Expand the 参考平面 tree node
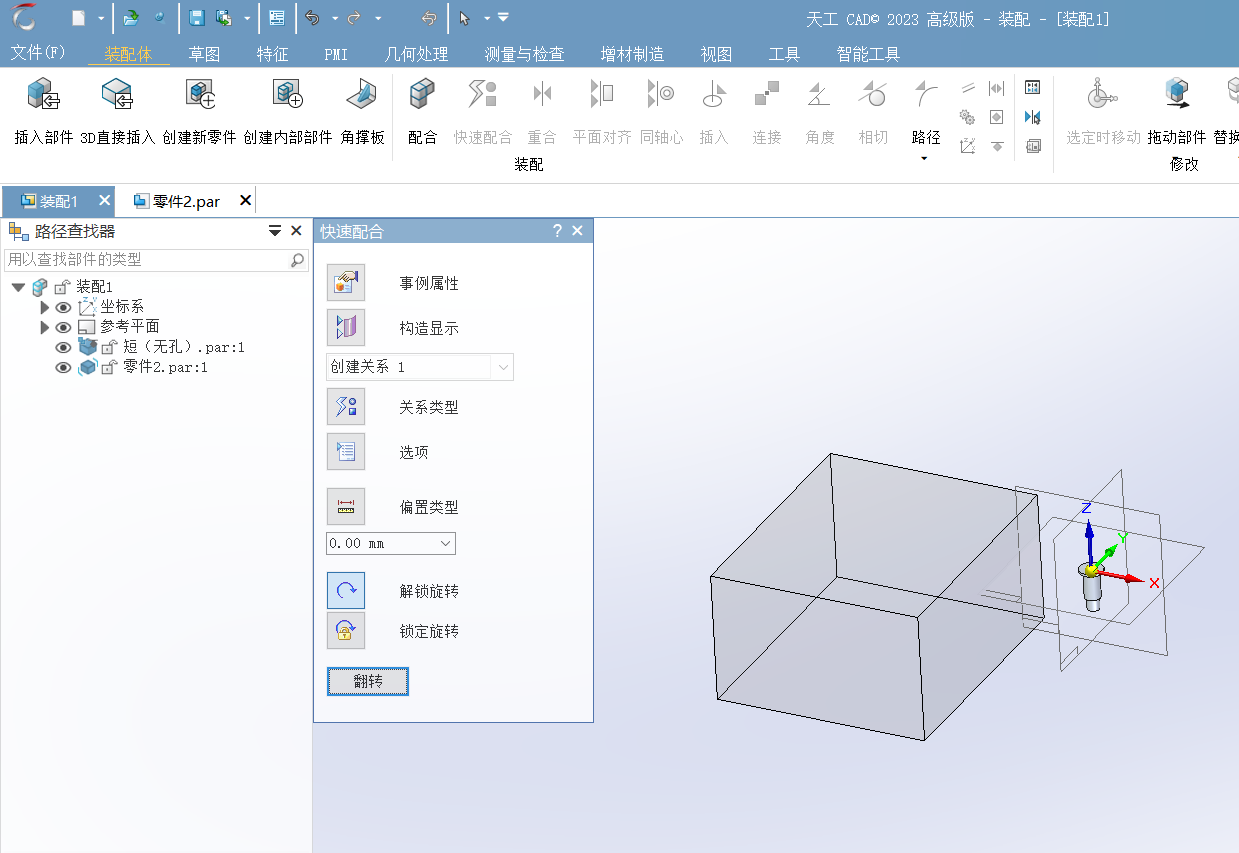The image size is (1239, 853). click(44, 327)
